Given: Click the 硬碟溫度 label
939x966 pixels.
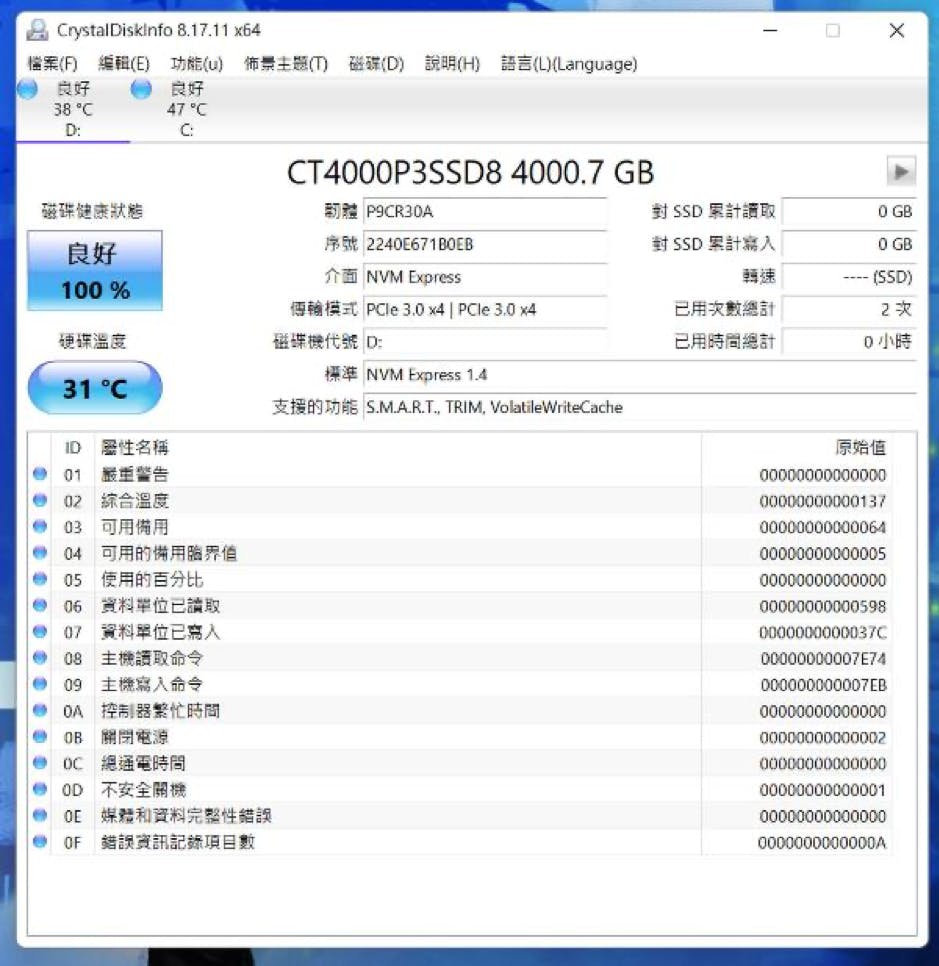Looking at the screenshot, I should coord(92,341).
